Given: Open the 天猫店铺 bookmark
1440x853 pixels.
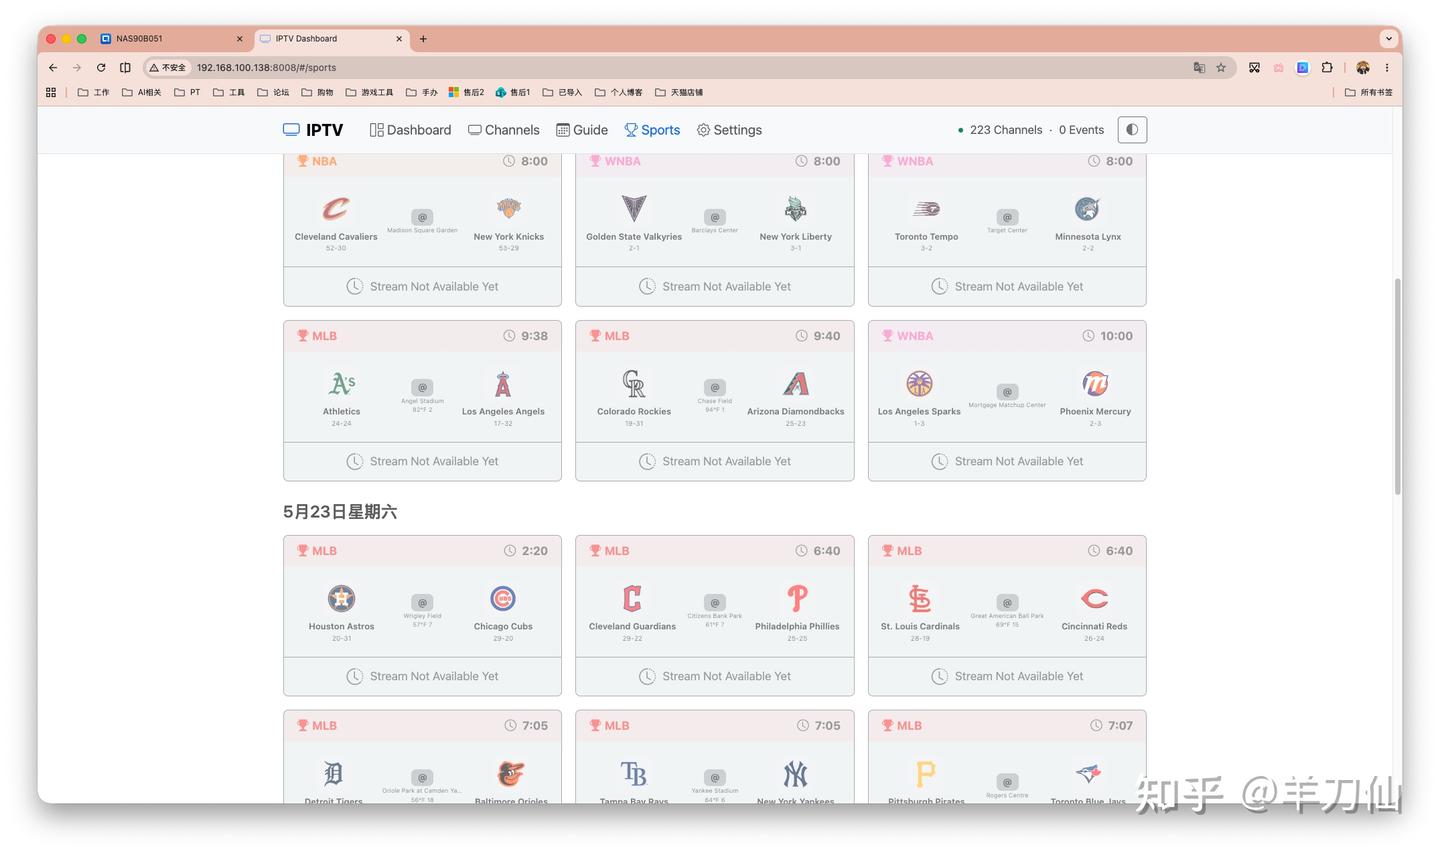Looking at the screenshot, I should click(x=679, y=92).
